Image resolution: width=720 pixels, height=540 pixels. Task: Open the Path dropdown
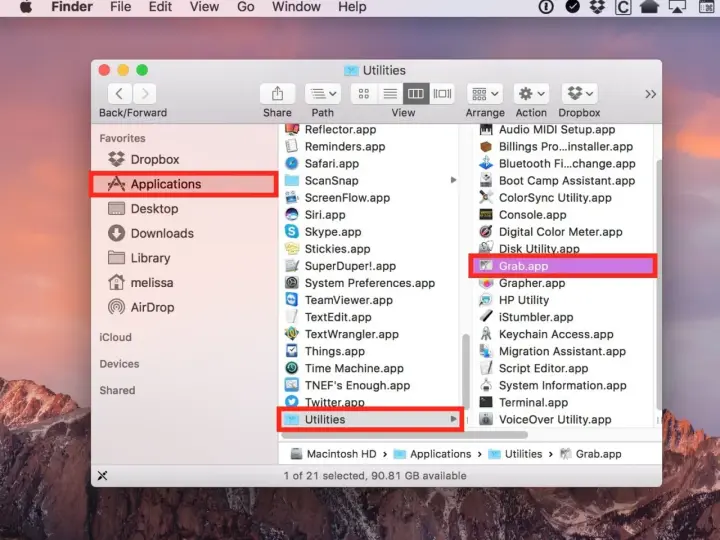[x=322, y=94]
